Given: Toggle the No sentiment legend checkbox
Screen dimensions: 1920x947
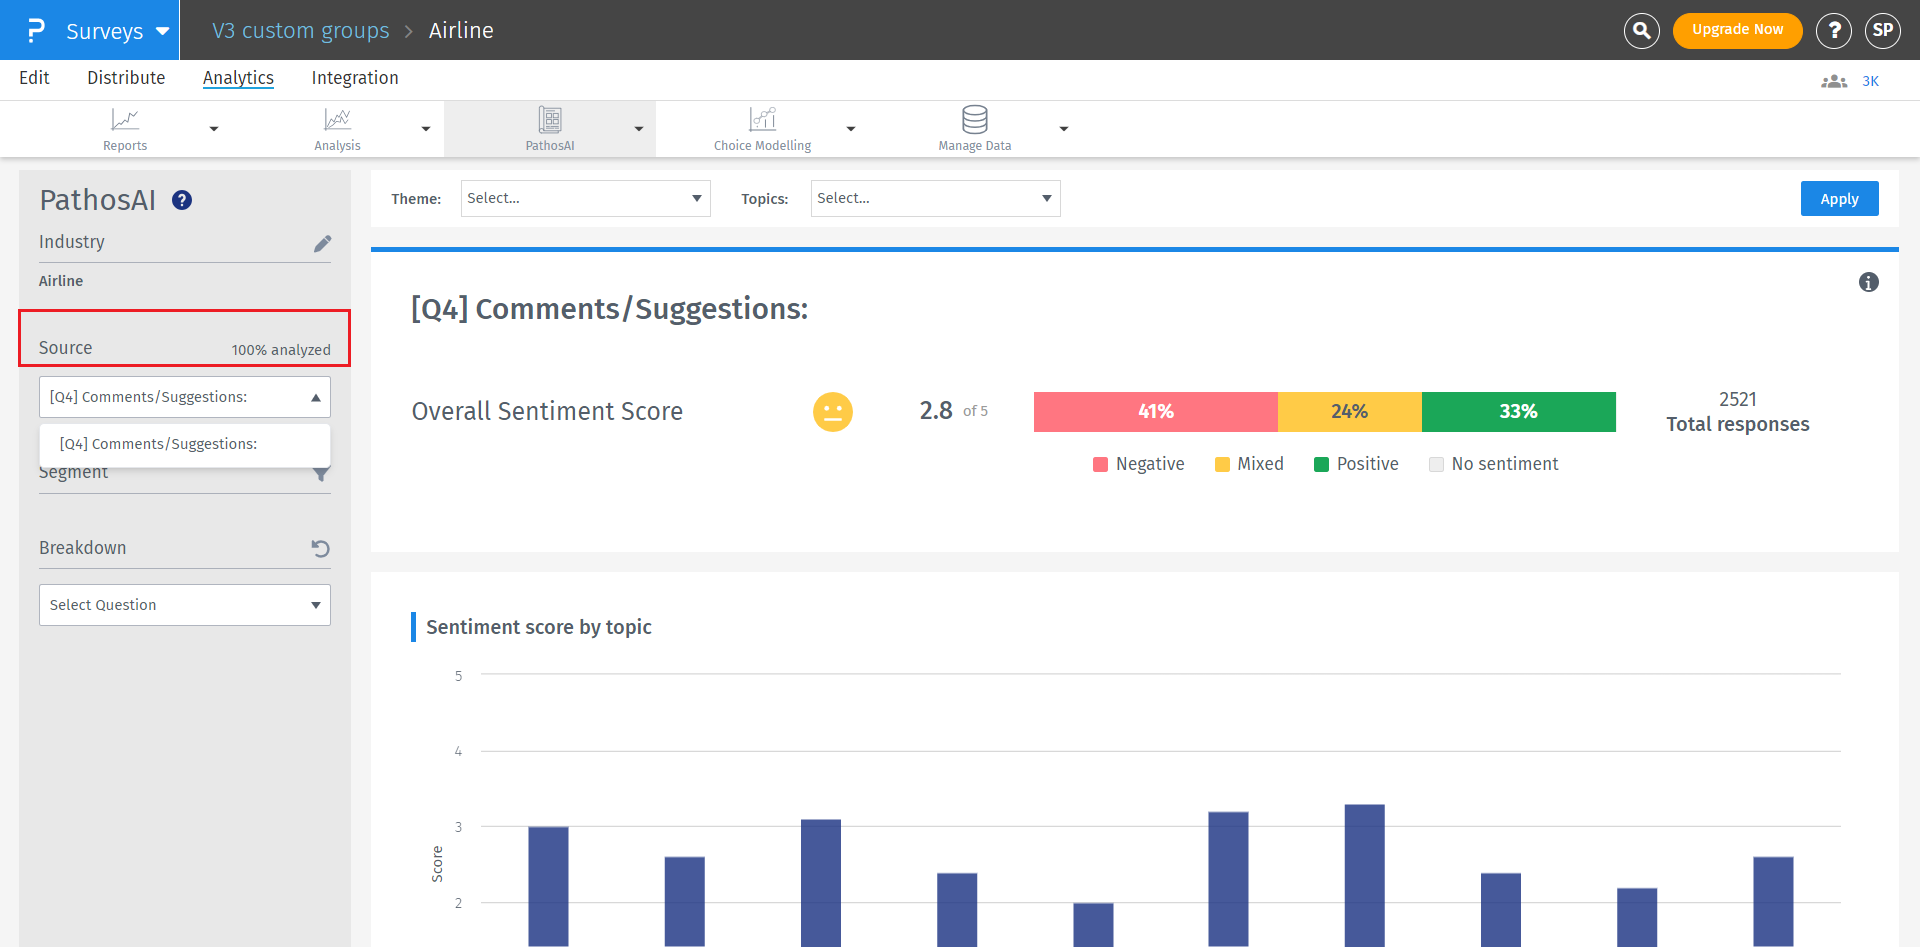Looking at the screenshot, I should tap(1437, 464).
